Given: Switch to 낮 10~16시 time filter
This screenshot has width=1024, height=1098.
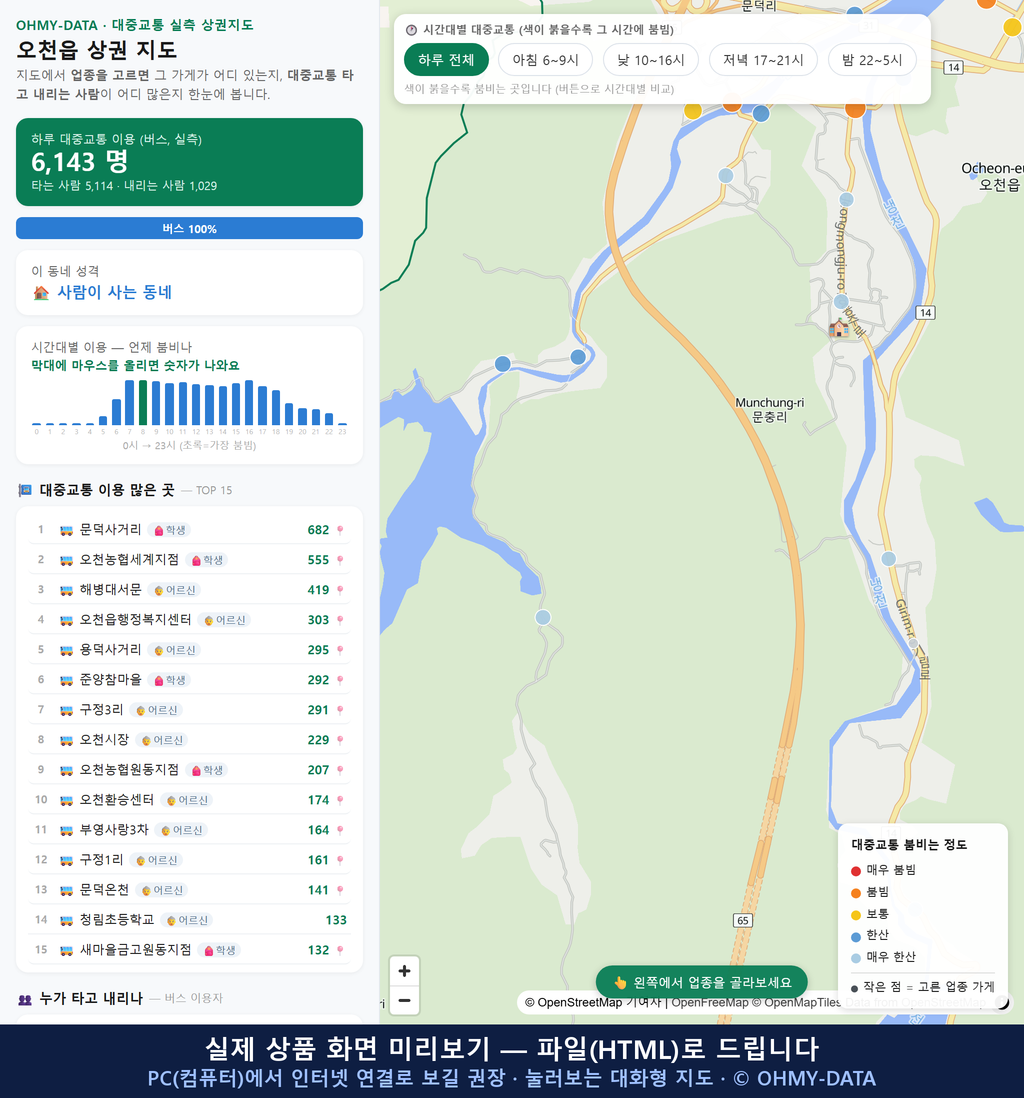Looking at the screenshot, I should click(x=651, y=60).
